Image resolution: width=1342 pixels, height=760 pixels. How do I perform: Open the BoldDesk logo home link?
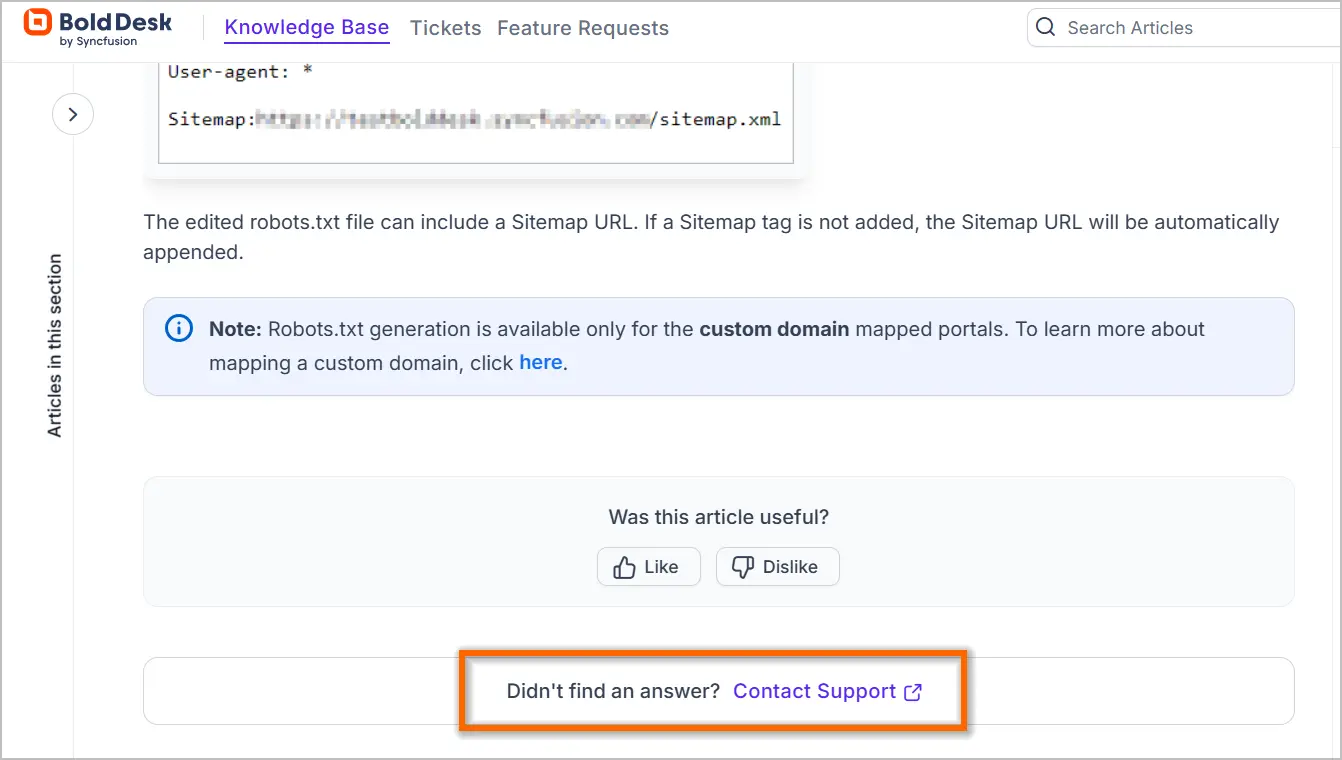98,27
